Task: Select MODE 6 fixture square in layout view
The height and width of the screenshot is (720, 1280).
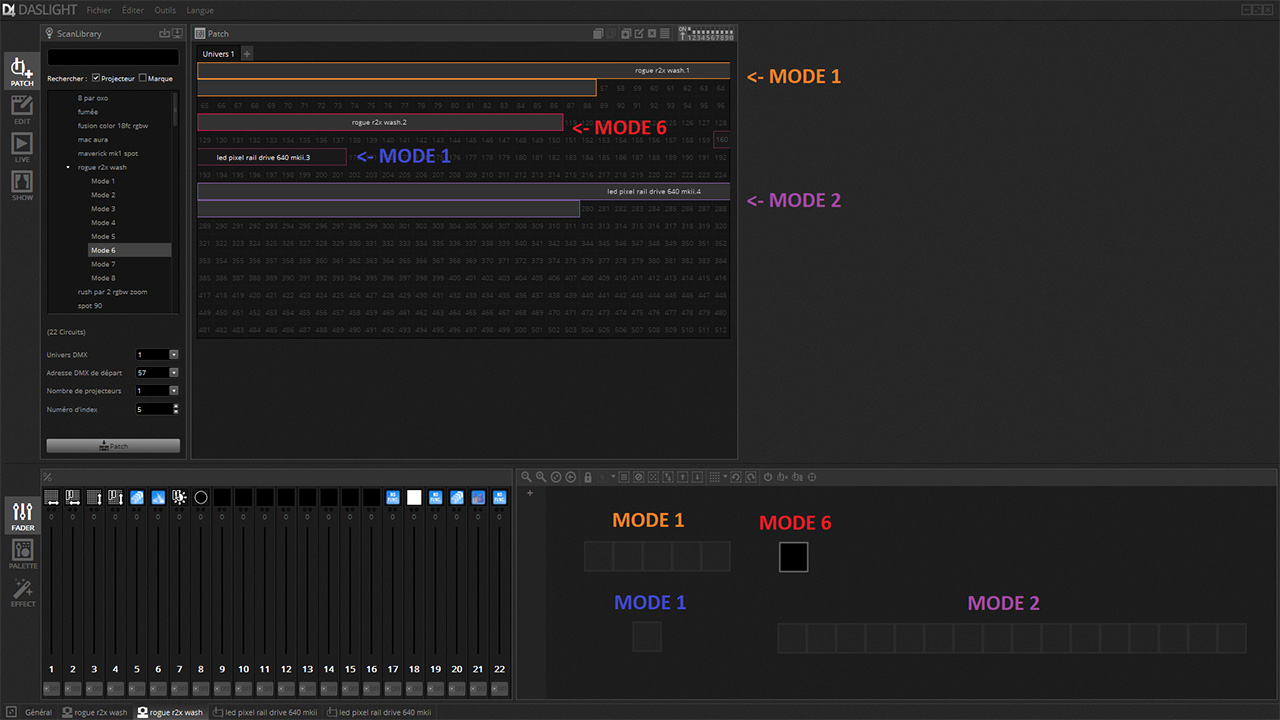Action: click(793, 557)
